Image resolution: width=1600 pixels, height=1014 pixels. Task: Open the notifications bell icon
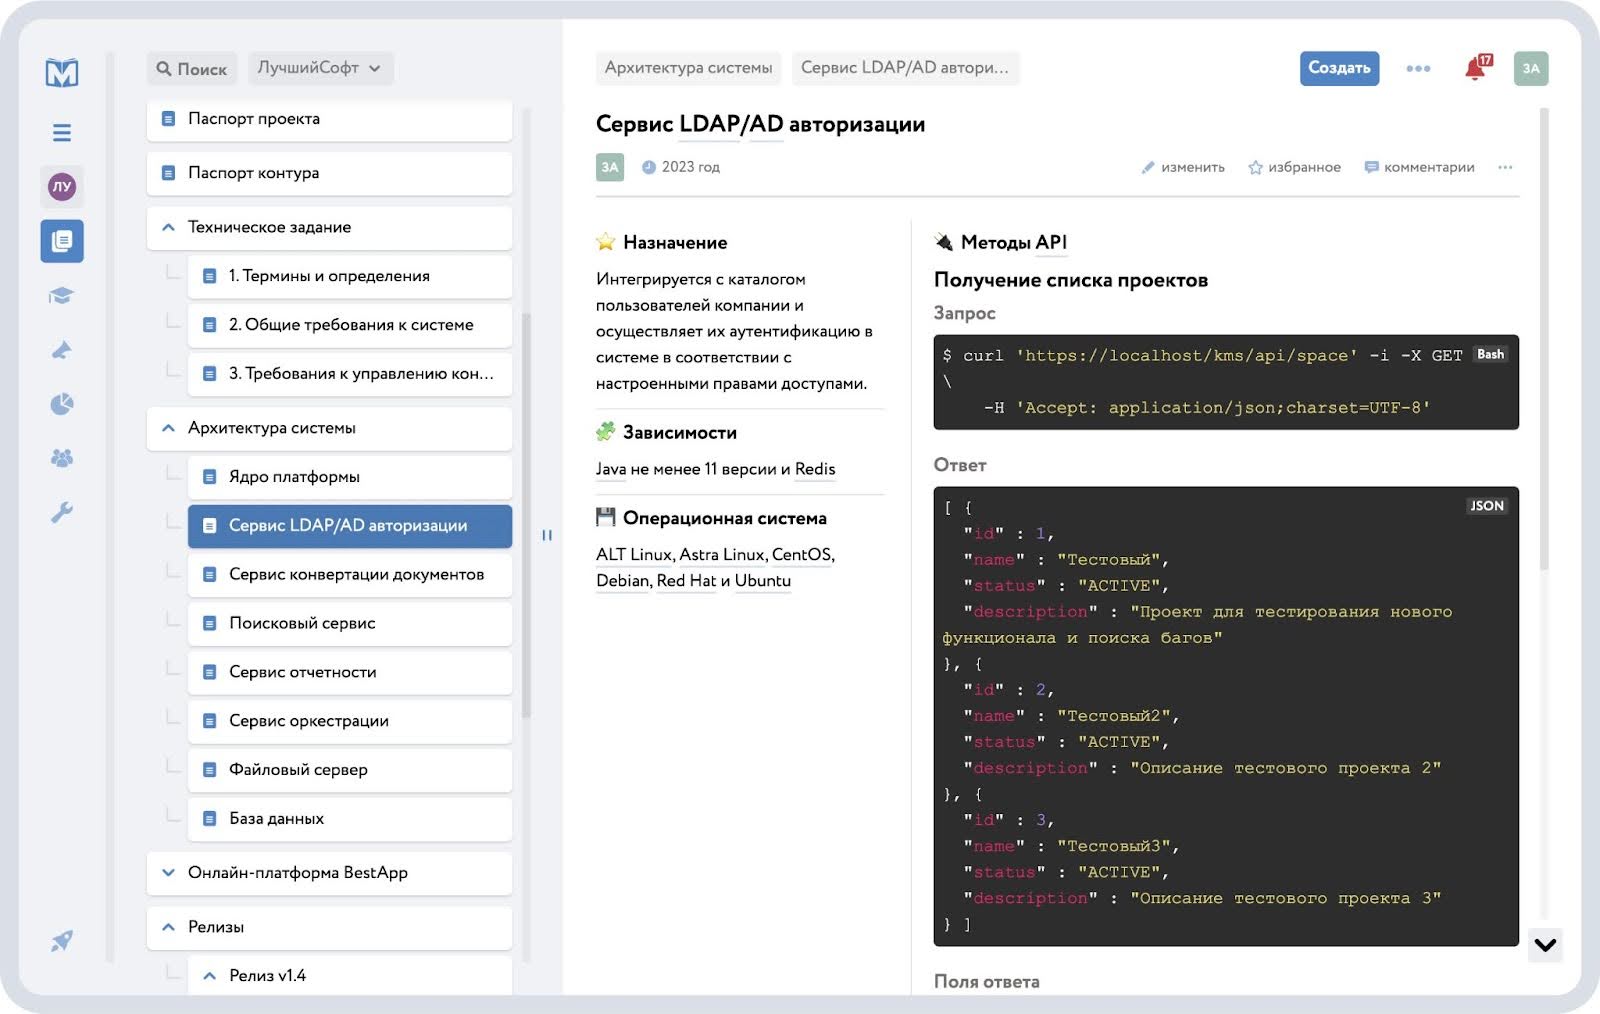coord(1476,68)
